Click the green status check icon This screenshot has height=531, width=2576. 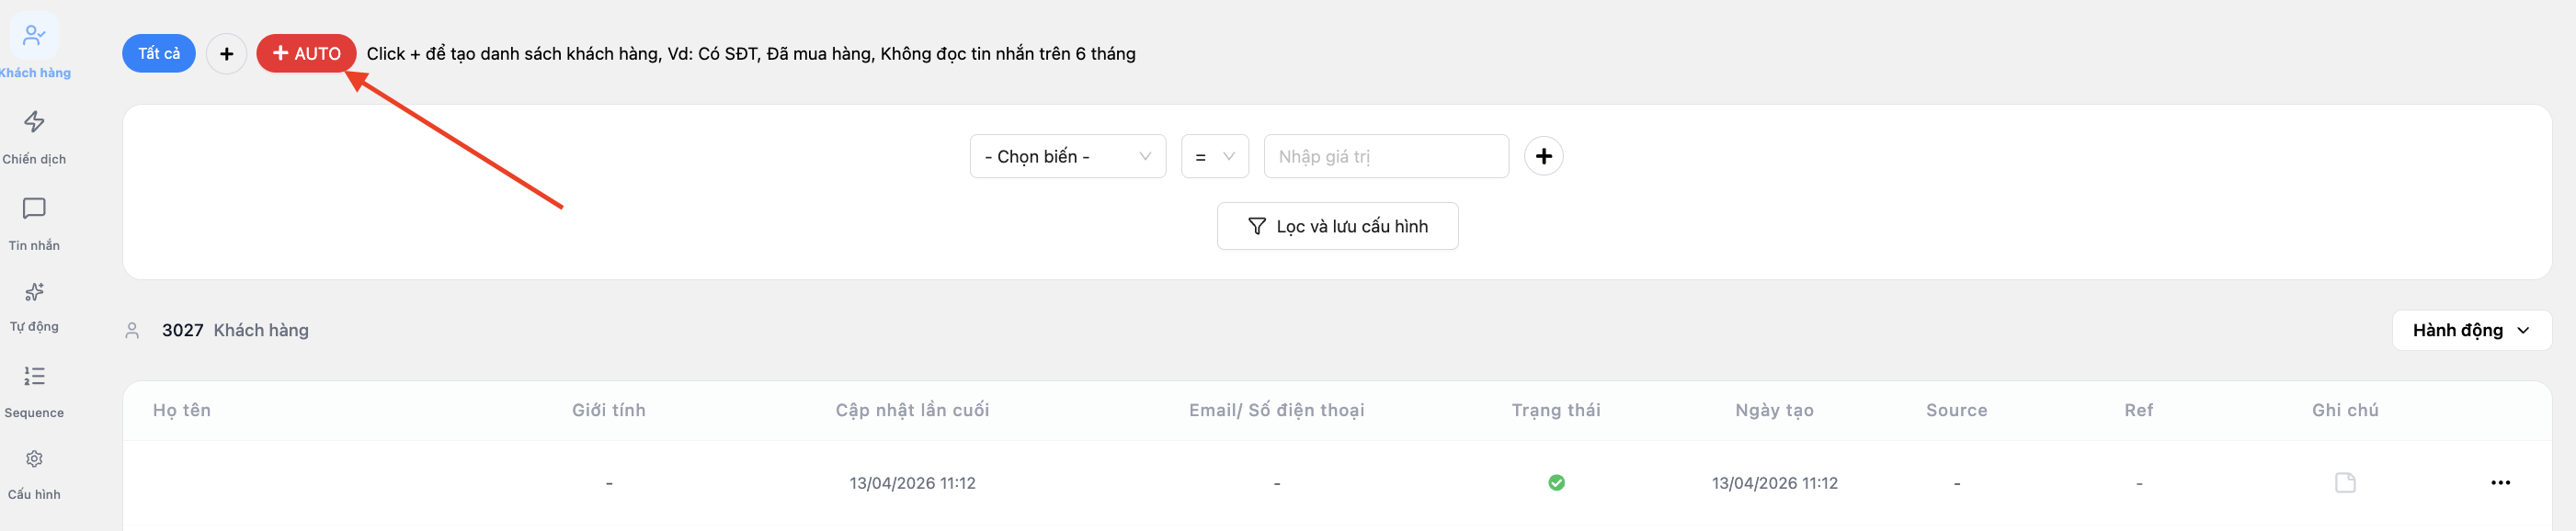[1556, 483]
